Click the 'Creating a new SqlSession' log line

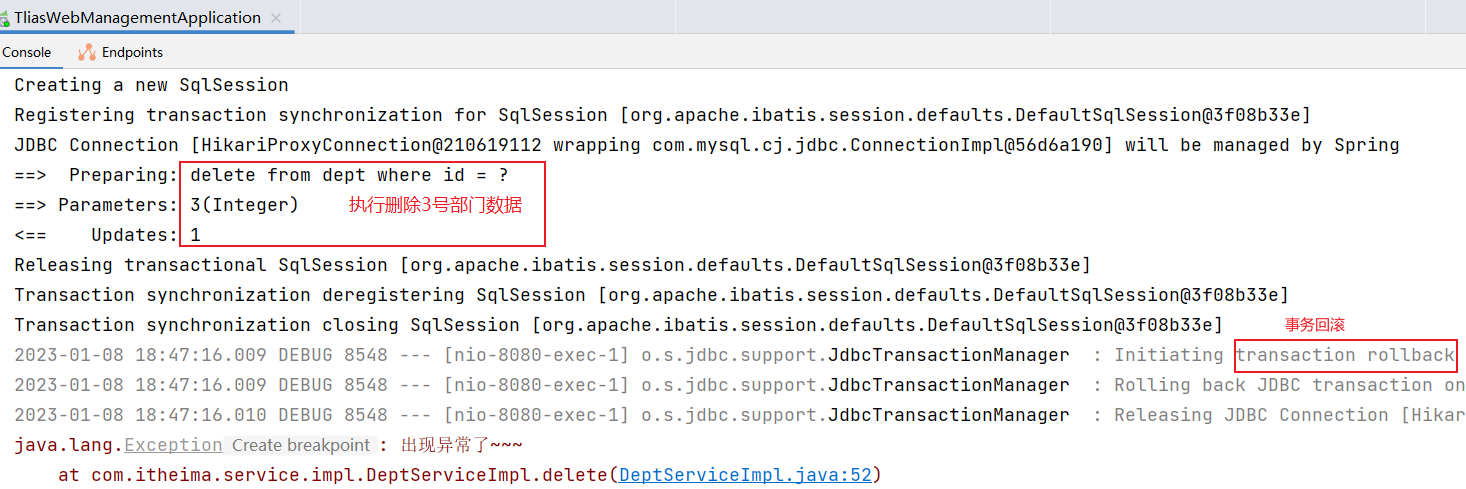coord(151,85)
